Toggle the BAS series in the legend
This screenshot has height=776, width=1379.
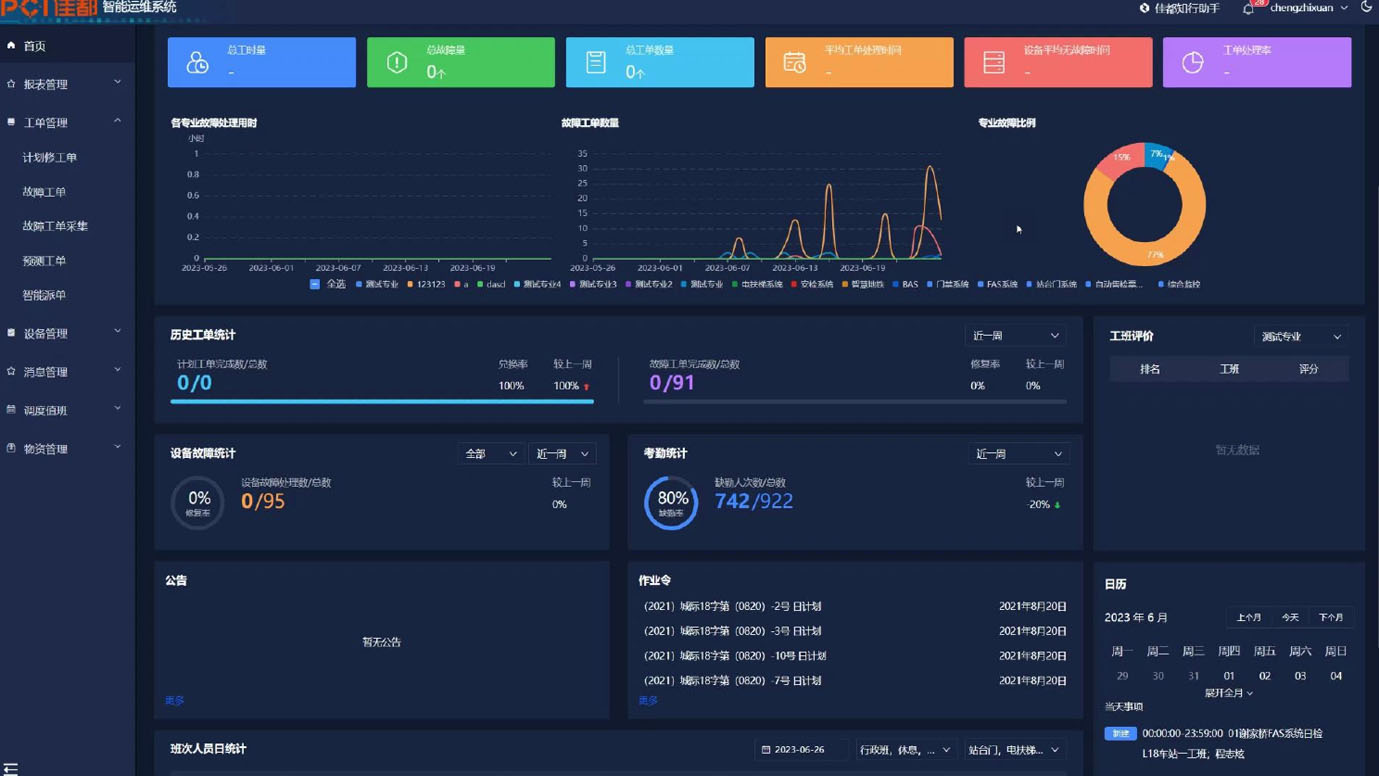(x=903, y=284)
